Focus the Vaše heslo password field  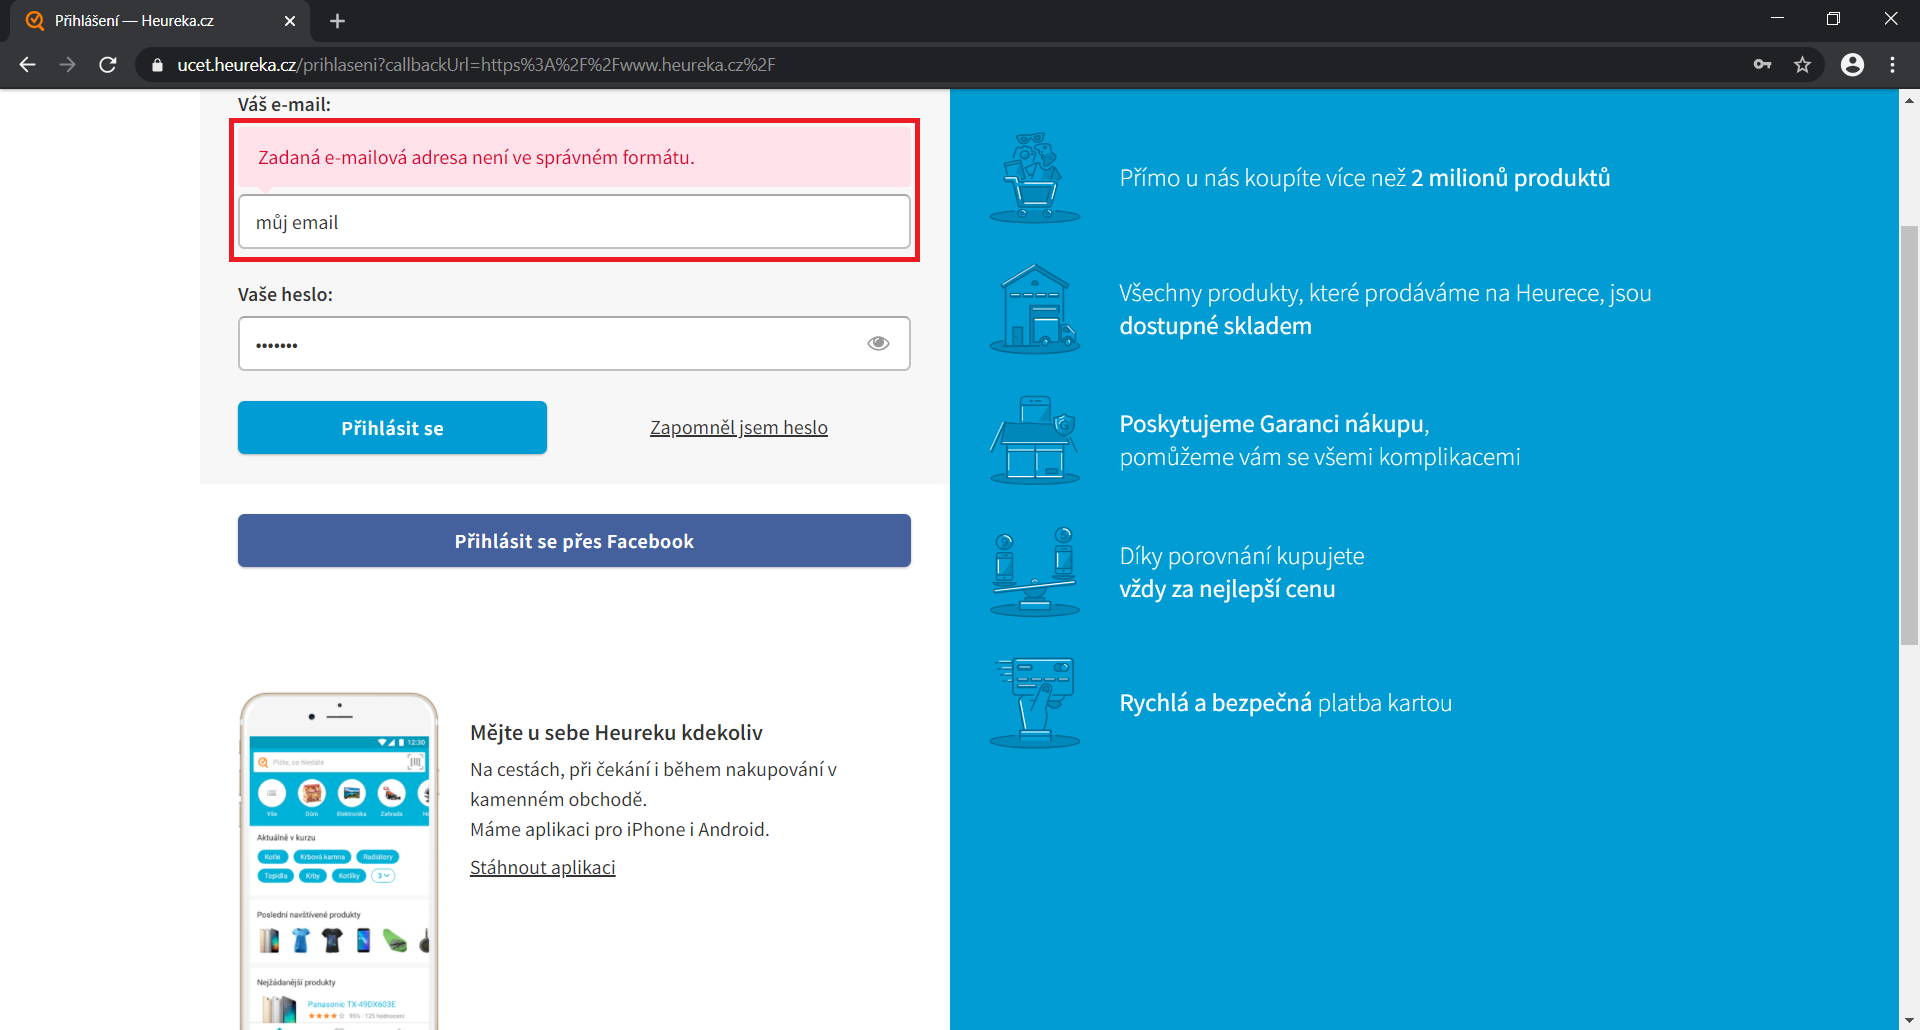(574, 344)
